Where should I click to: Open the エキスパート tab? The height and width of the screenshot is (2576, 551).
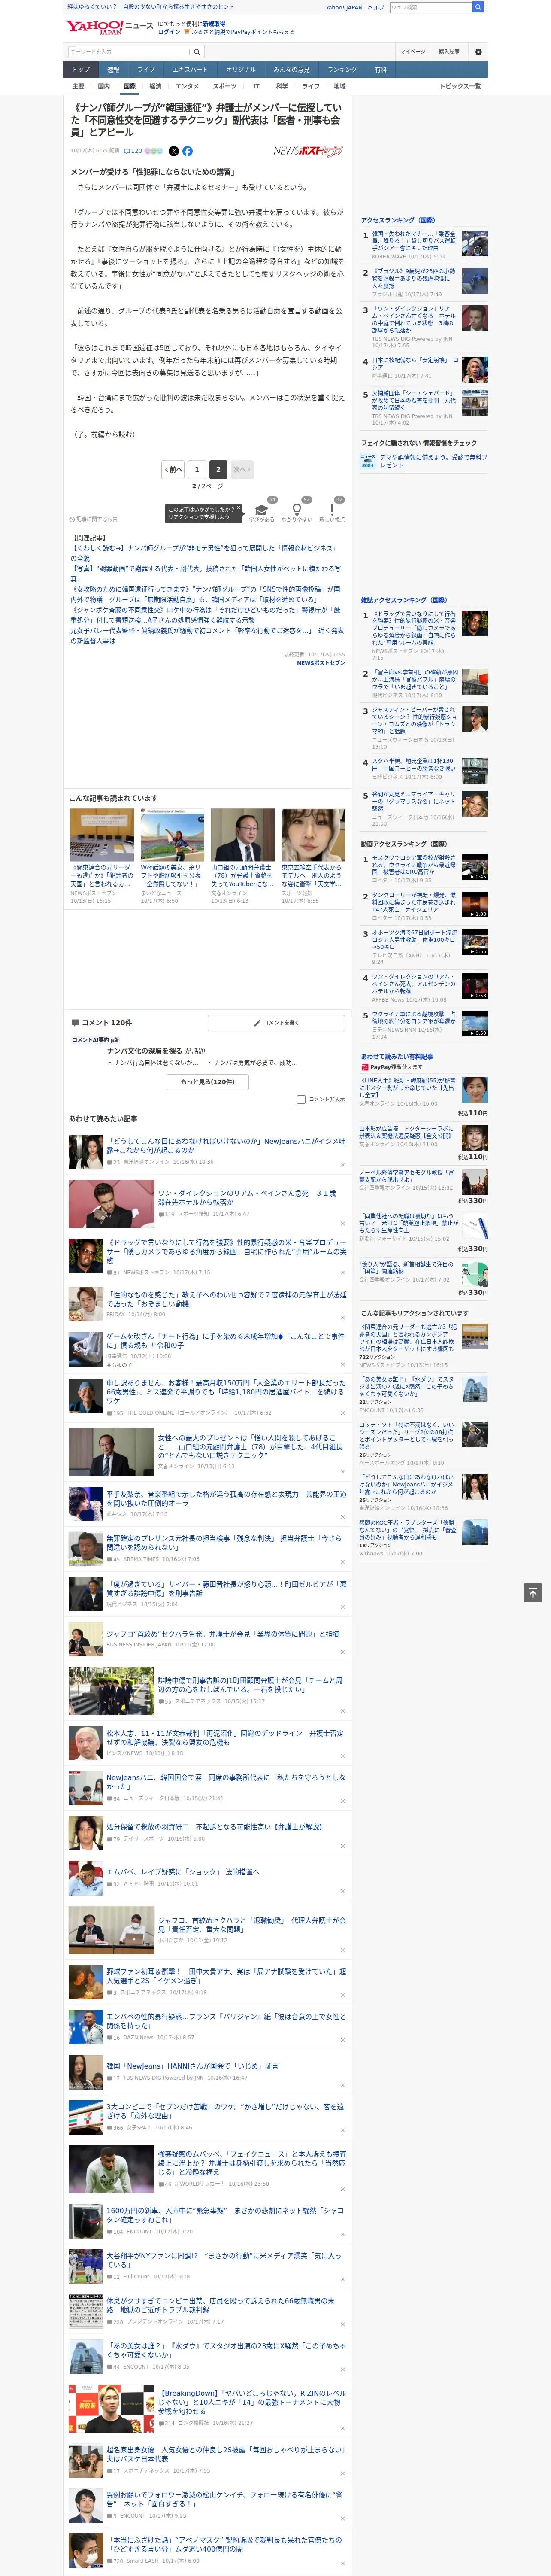190,70
